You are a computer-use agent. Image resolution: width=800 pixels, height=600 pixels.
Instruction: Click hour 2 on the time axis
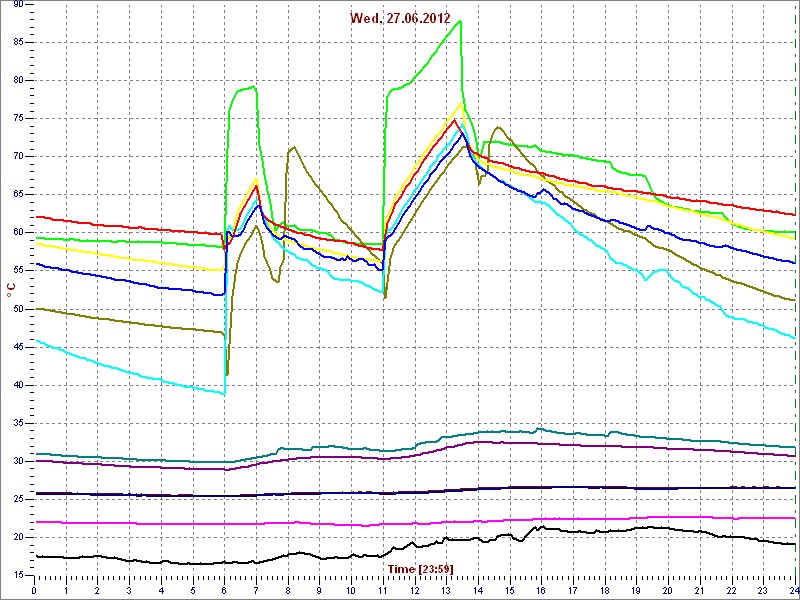[97, 589]
